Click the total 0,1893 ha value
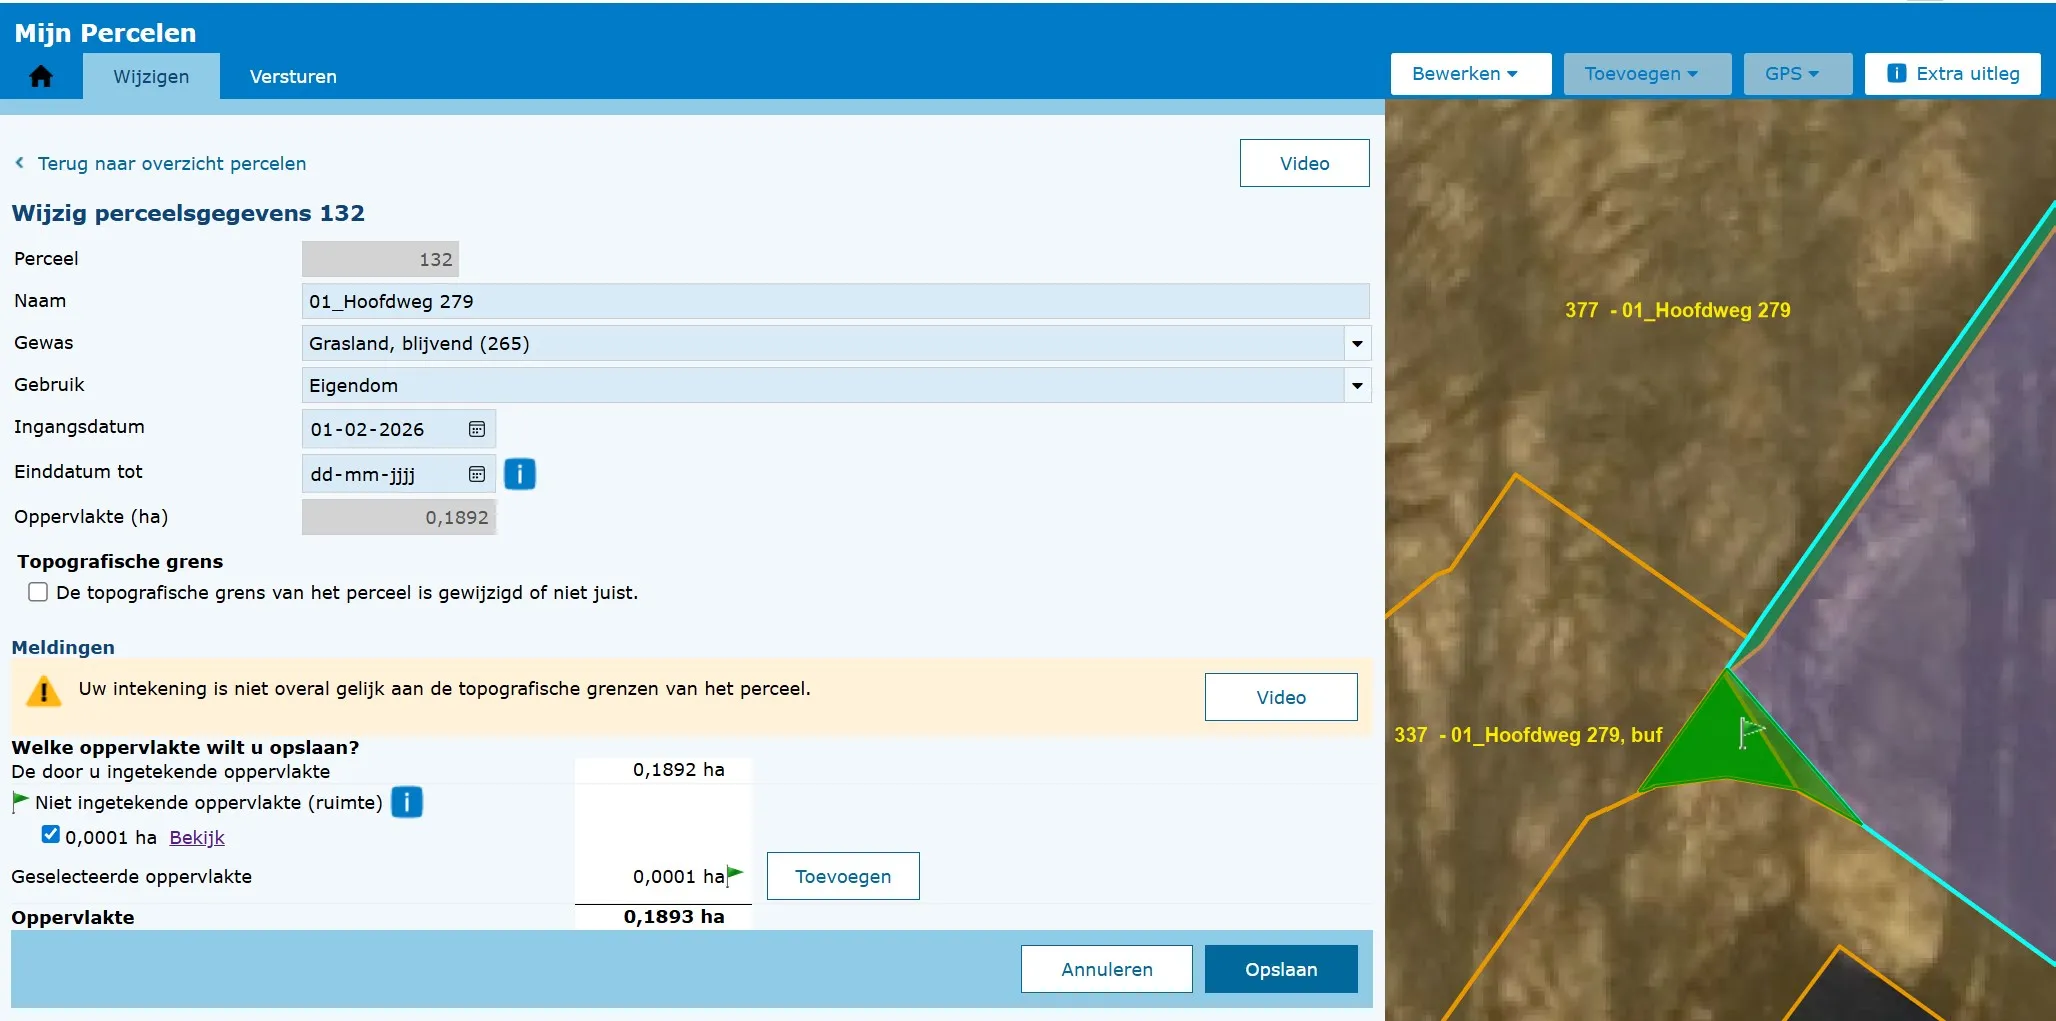This screenshot has width=2056, height=1021. click(674, 916)
